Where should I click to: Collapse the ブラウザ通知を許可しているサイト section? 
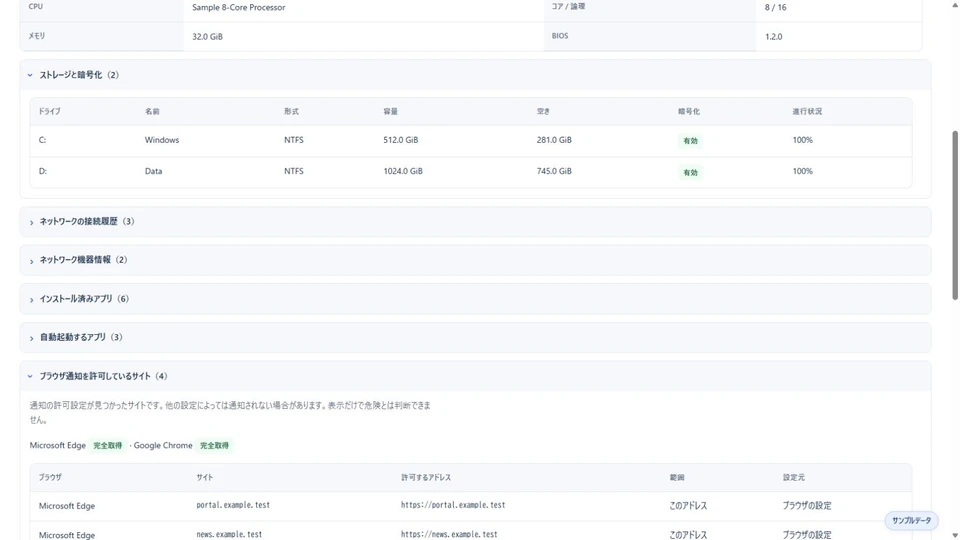pos(475,376)
